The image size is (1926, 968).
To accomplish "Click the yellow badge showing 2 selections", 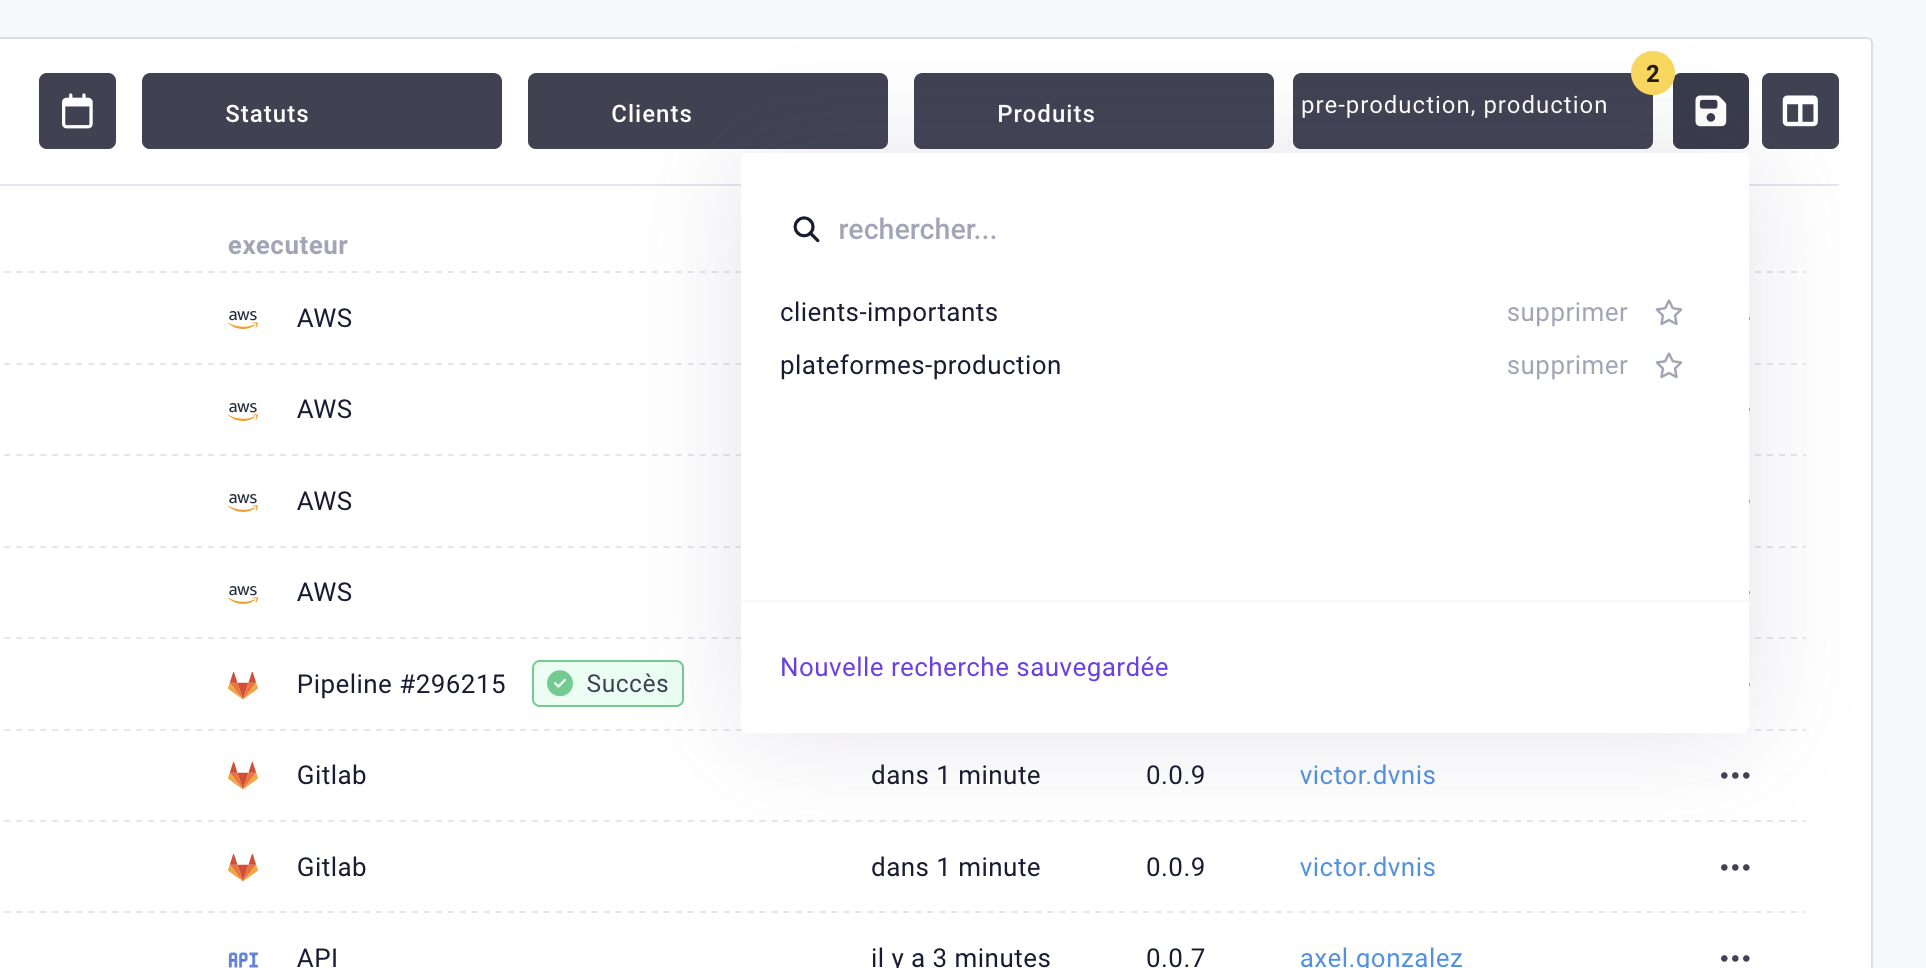I will pyautogui.click(x=1652, y=73).
